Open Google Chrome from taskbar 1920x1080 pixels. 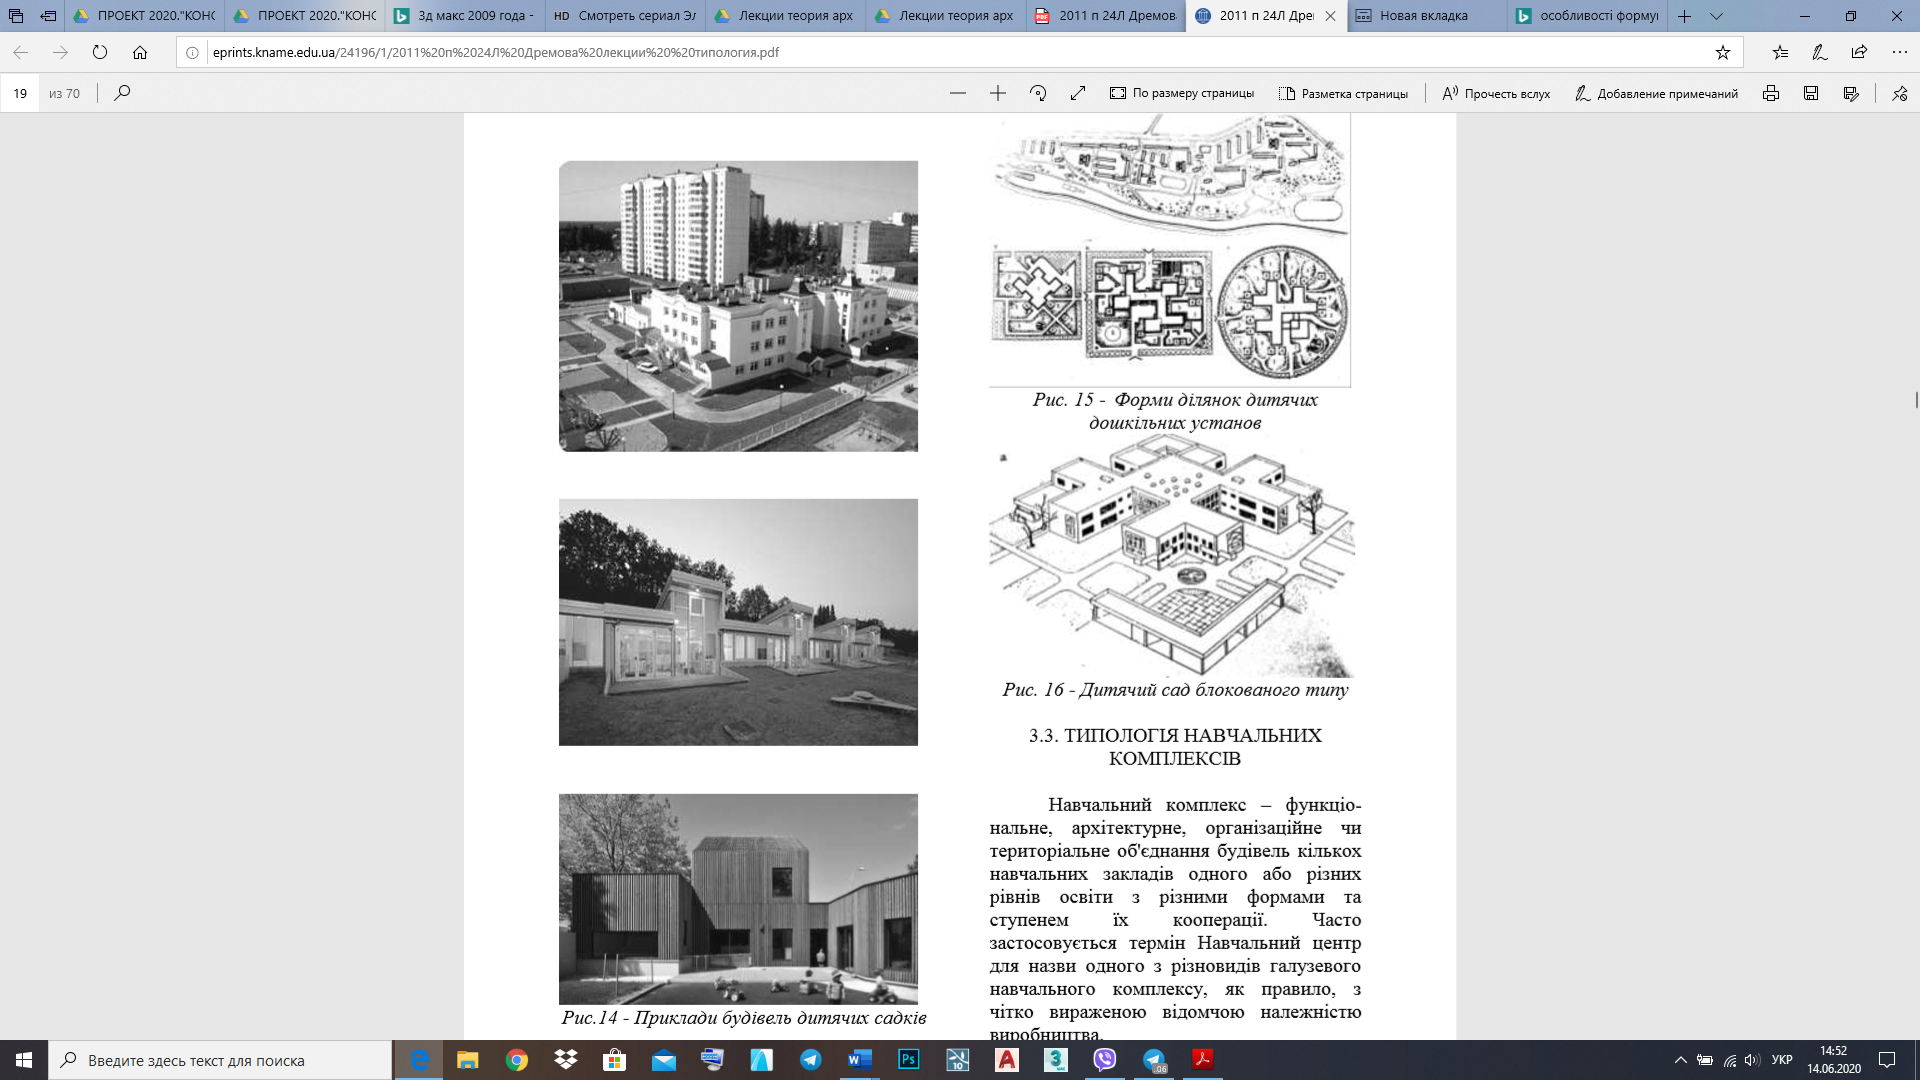(517, 1060)
